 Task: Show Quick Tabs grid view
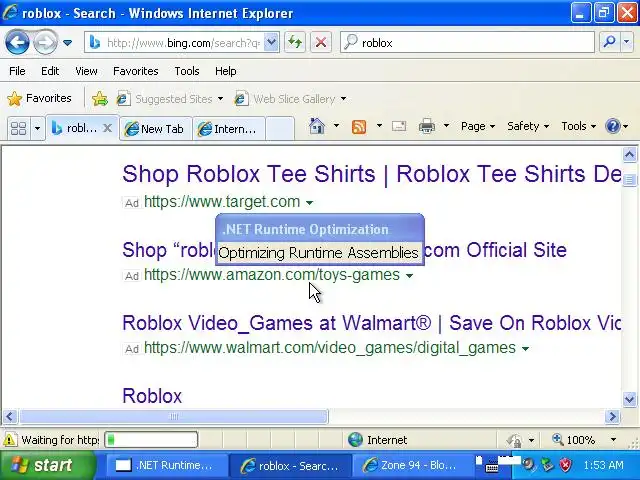[x=18, y=129]
